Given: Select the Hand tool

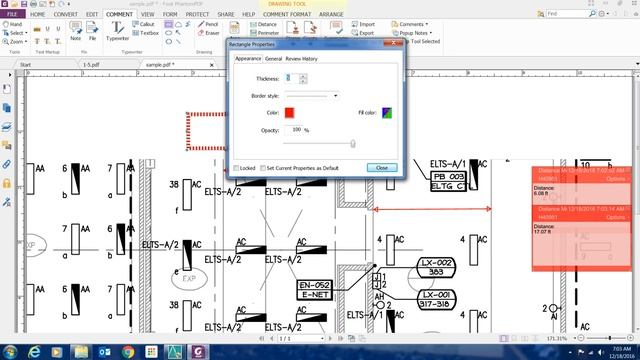Looking at the screenshot, I should pyautogui.click(x=12, y=24).
